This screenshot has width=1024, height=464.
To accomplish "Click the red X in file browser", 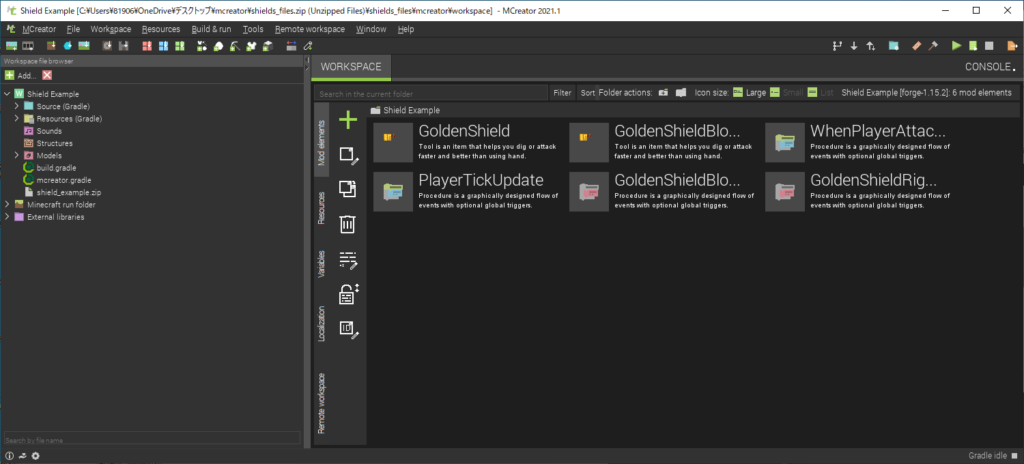I will point(47,75).
